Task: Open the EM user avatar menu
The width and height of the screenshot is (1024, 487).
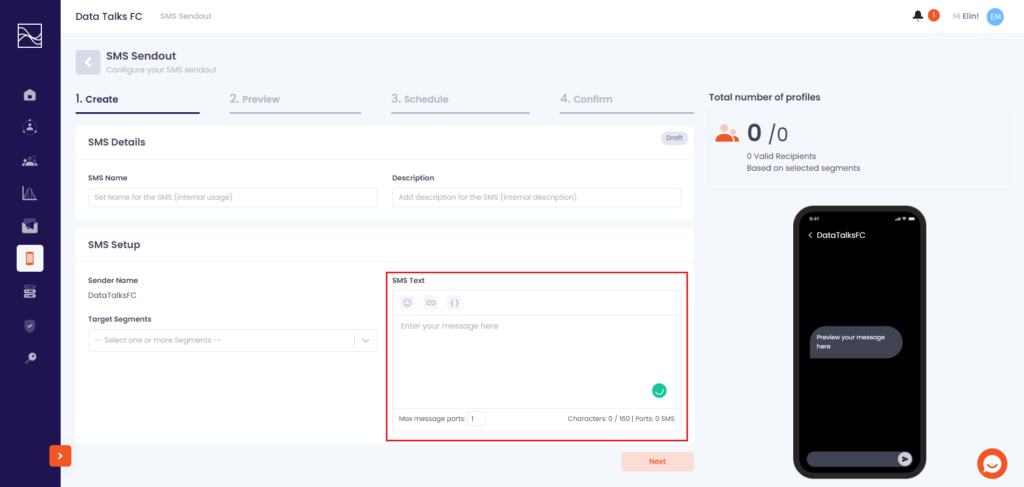Action: click(995, 17)
